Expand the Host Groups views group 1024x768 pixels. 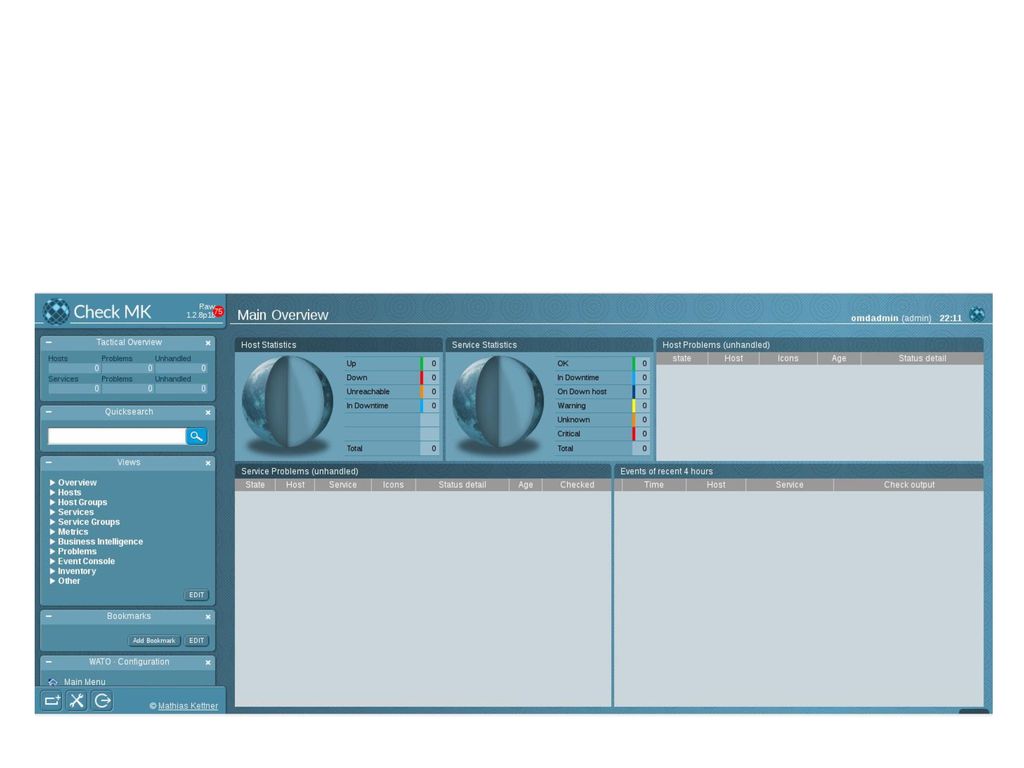(78, 502)
